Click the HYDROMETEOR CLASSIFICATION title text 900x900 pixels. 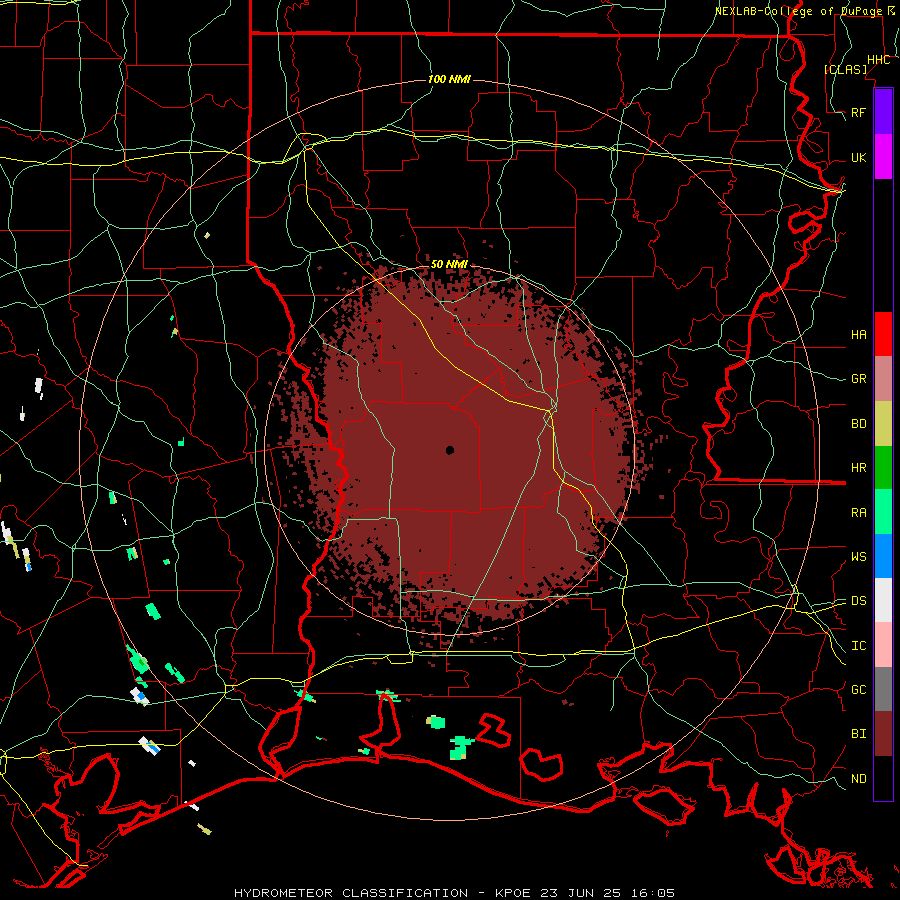351,893
